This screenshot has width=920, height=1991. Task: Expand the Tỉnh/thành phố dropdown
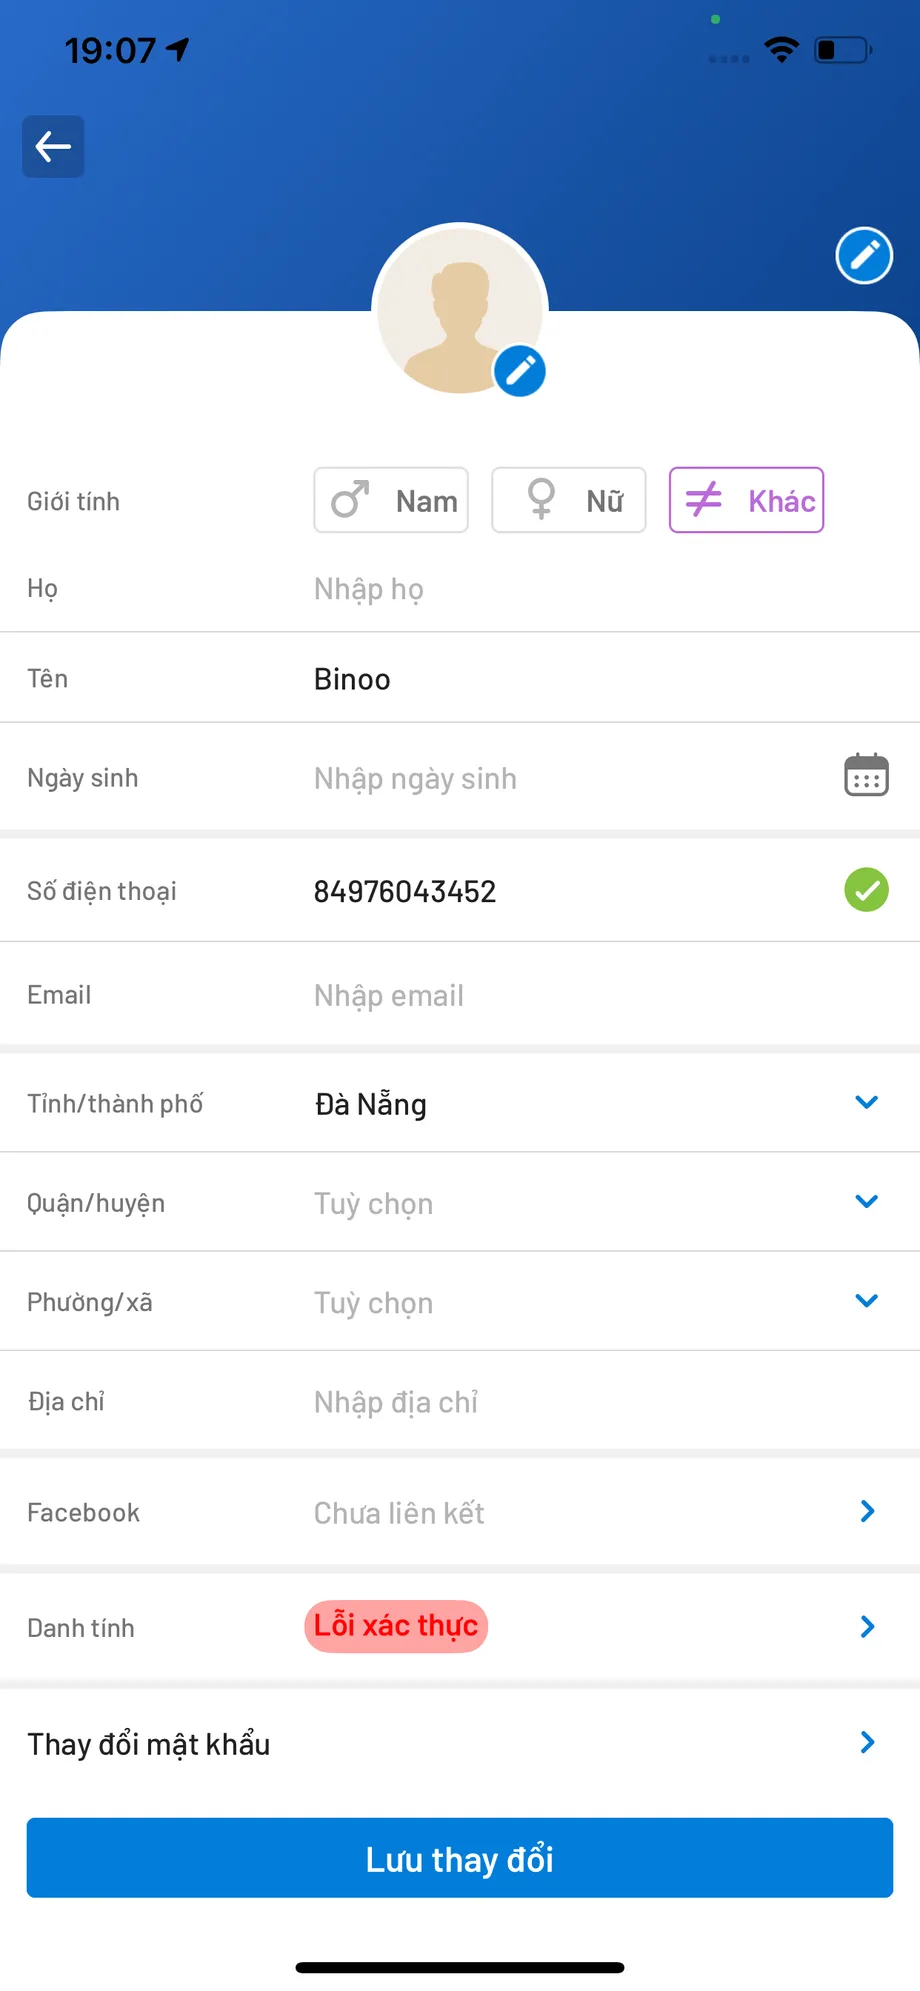(866, 1102)
